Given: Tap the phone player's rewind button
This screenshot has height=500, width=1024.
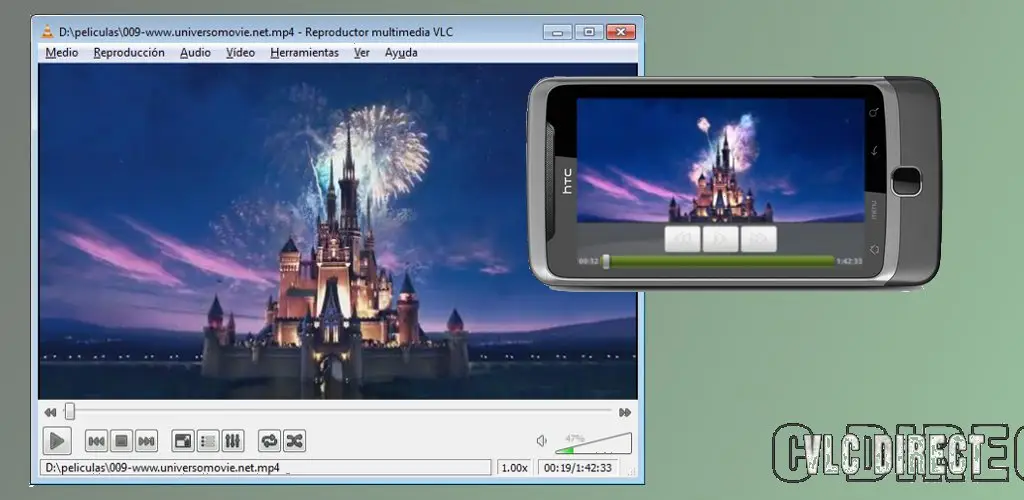Looking at the screenshot, I should point(682,240).
